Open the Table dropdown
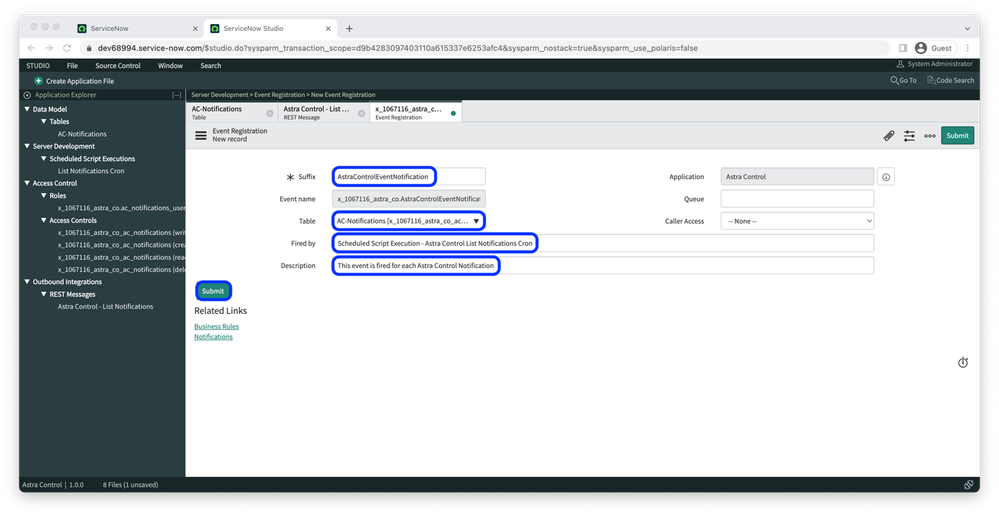Image resolution: width=999 pixels, height=516 pixels. tap(409, 221)
